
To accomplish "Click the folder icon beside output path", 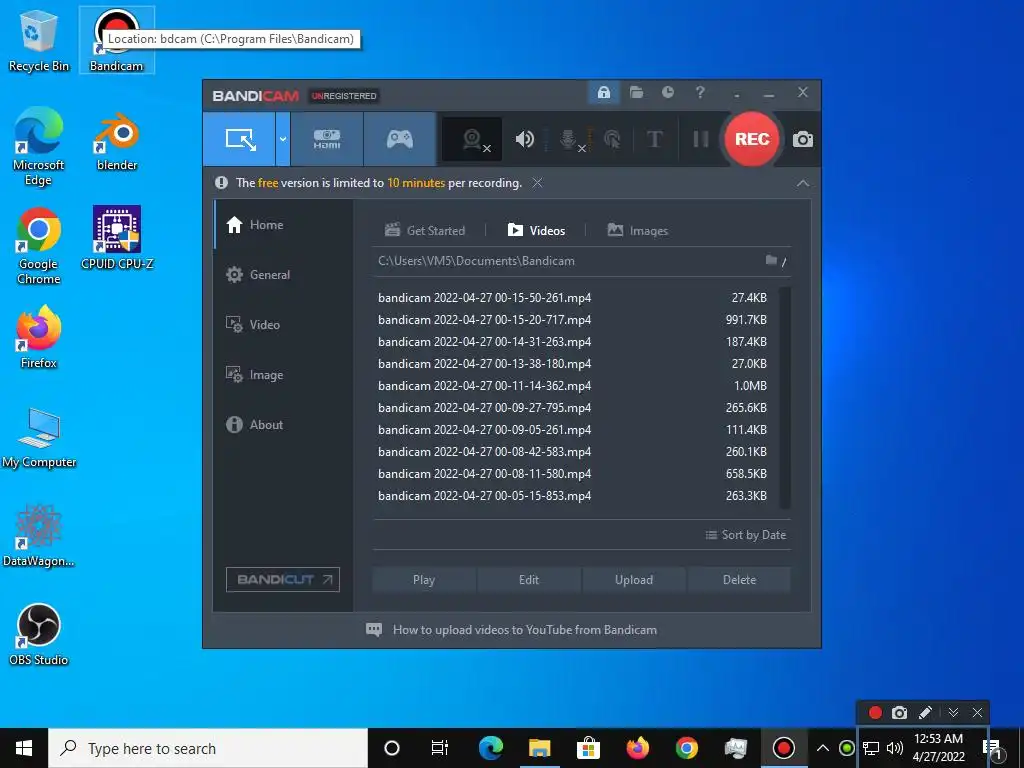I will pyautogui.click(x=771, y=261).
